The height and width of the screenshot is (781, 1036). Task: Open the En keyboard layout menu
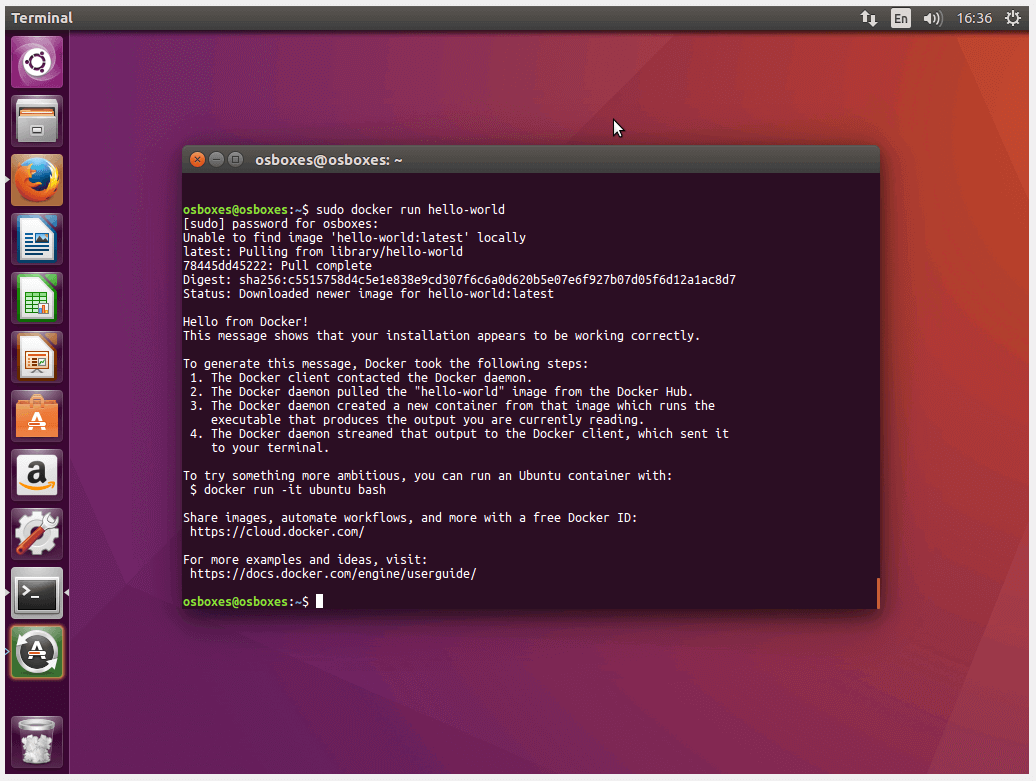click(900, 17)
